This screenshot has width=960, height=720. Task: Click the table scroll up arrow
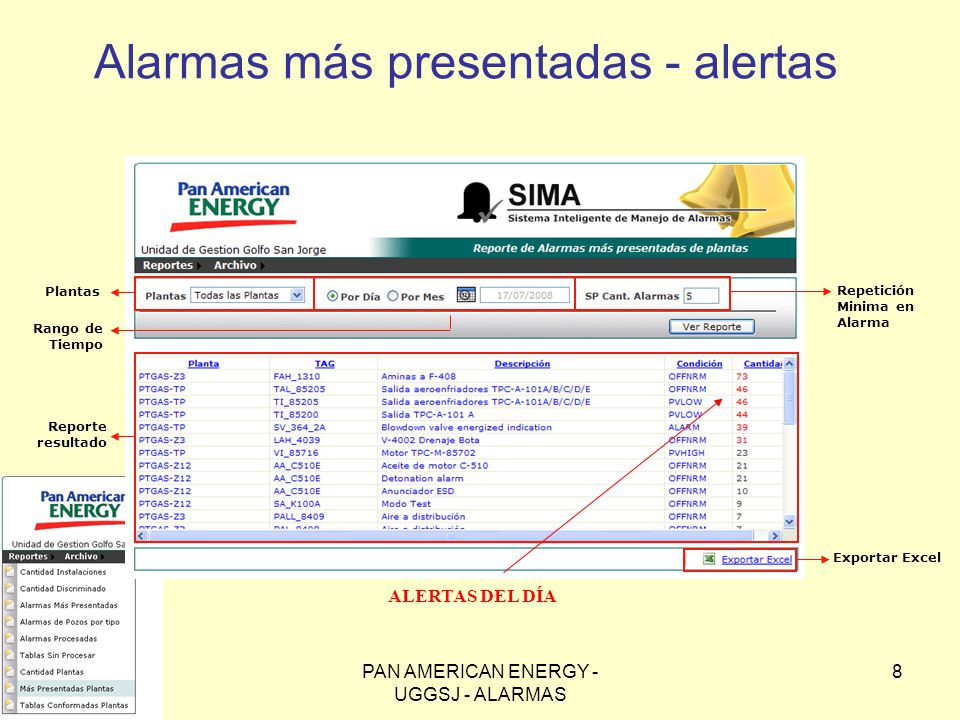pos(789,364)
